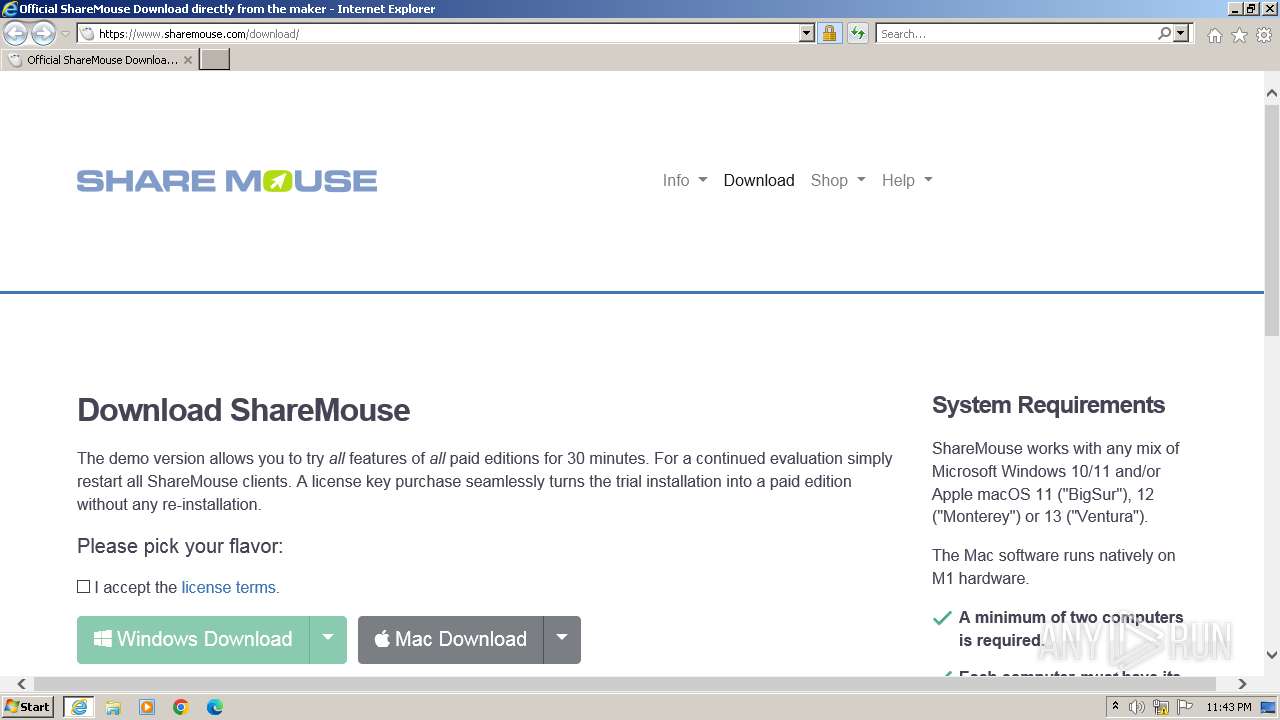Click the search magnifier icon
The image size is (1280, 720).
pos(1164,33)
